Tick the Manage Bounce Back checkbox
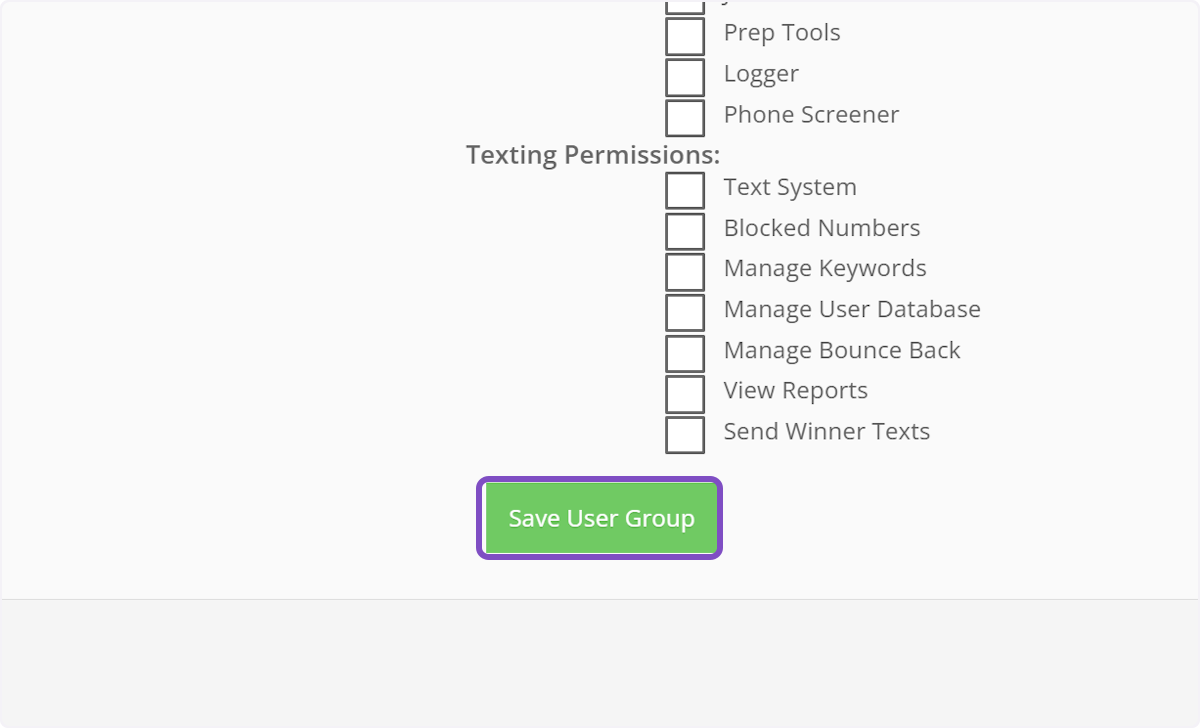 coord(685,353)
